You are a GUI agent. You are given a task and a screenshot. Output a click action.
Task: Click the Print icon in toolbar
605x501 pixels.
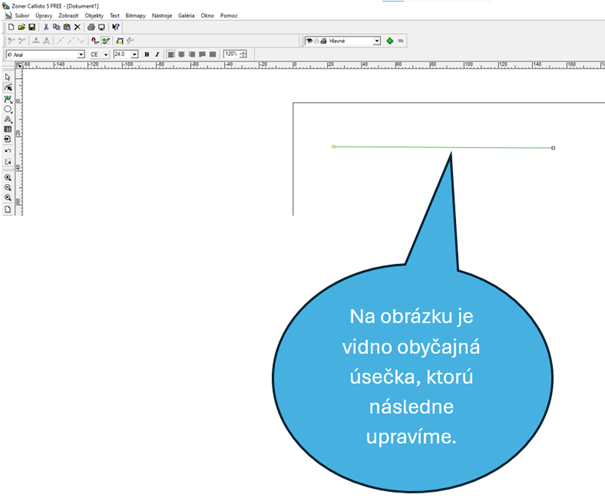(x=91, y=27)
